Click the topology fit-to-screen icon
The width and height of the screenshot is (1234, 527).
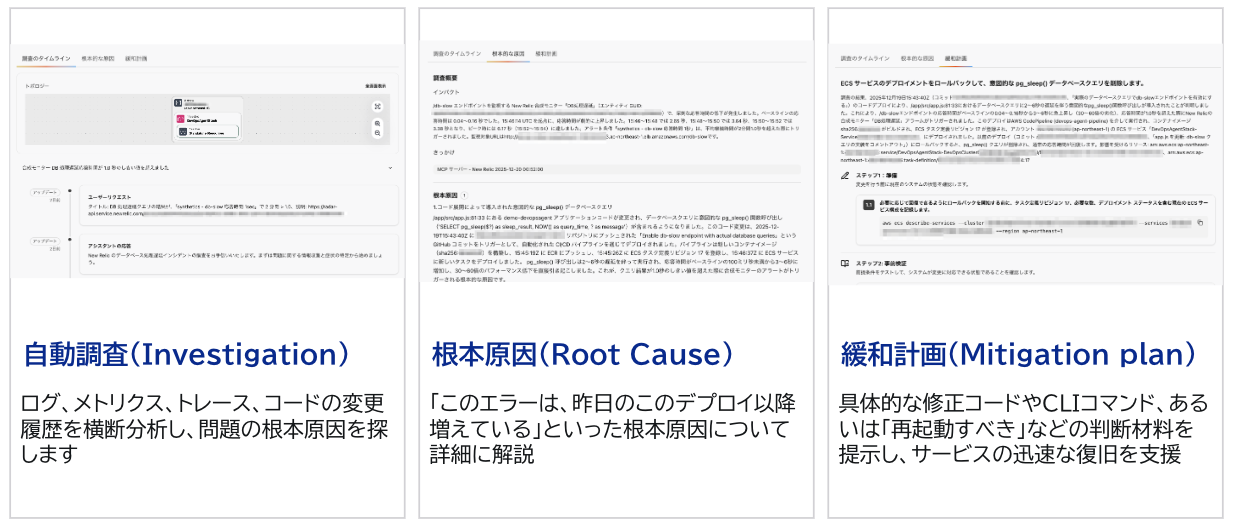377,106
